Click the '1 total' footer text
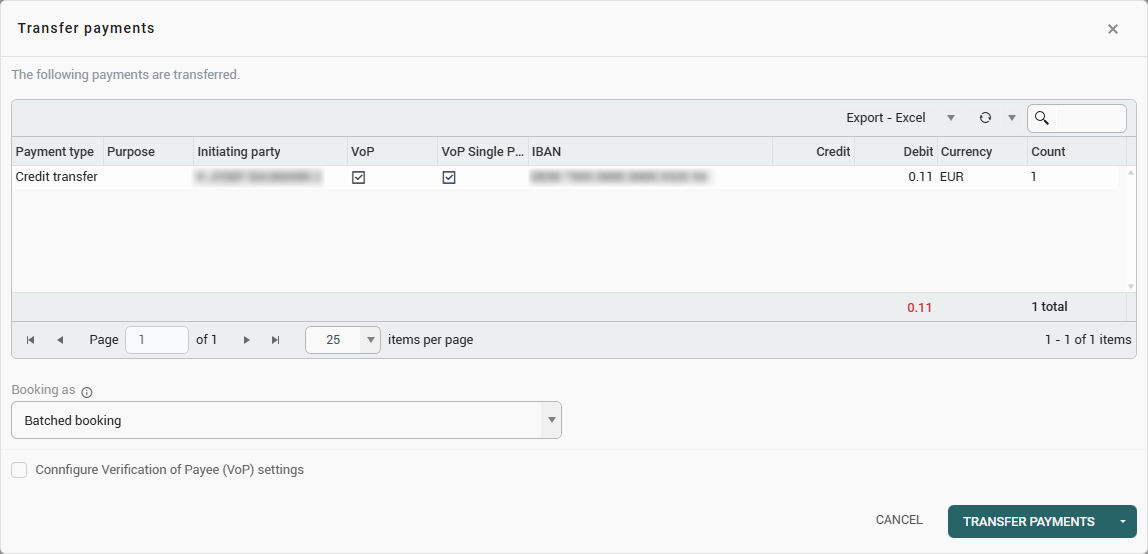This screenshot has width=1148, height=554. (1049, 307)
